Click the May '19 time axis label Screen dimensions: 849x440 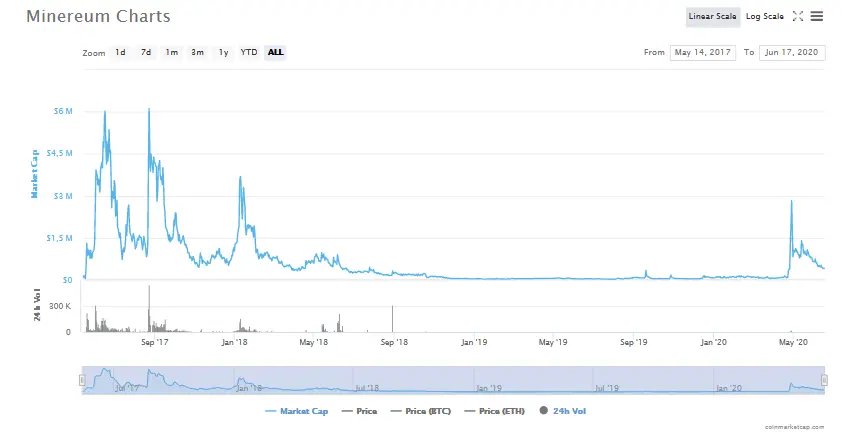point(553,342)
